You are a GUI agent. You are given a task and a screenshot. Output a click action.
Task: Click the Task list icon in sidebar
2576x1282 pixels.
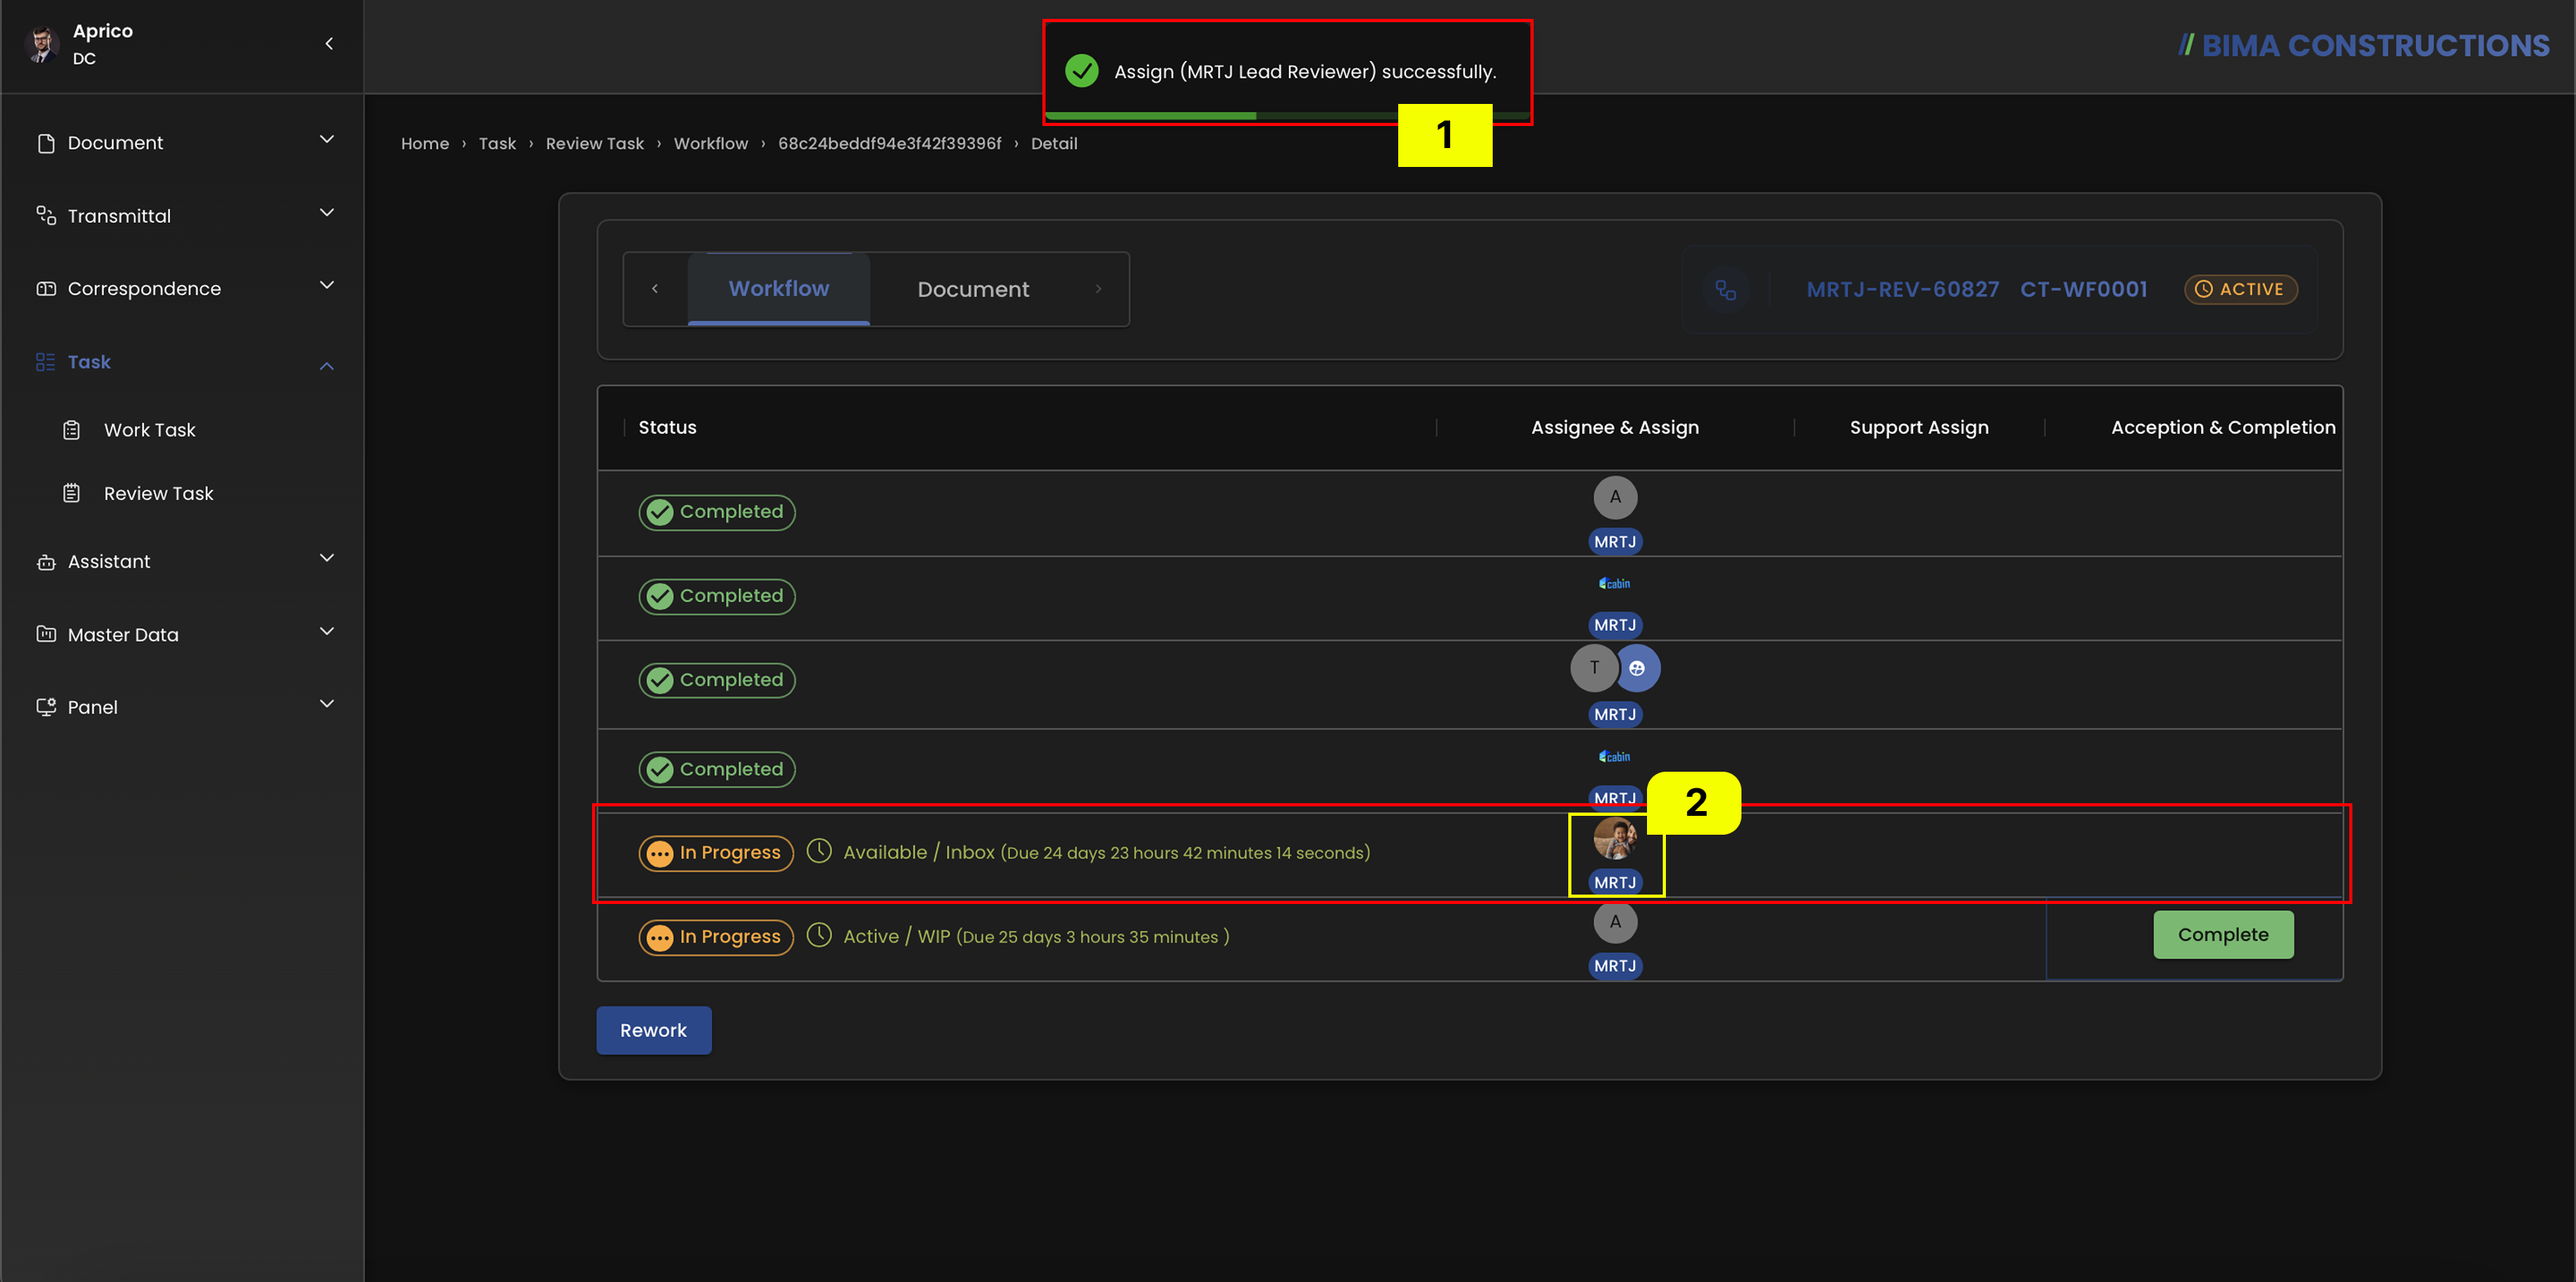click(x=46, y=361)
